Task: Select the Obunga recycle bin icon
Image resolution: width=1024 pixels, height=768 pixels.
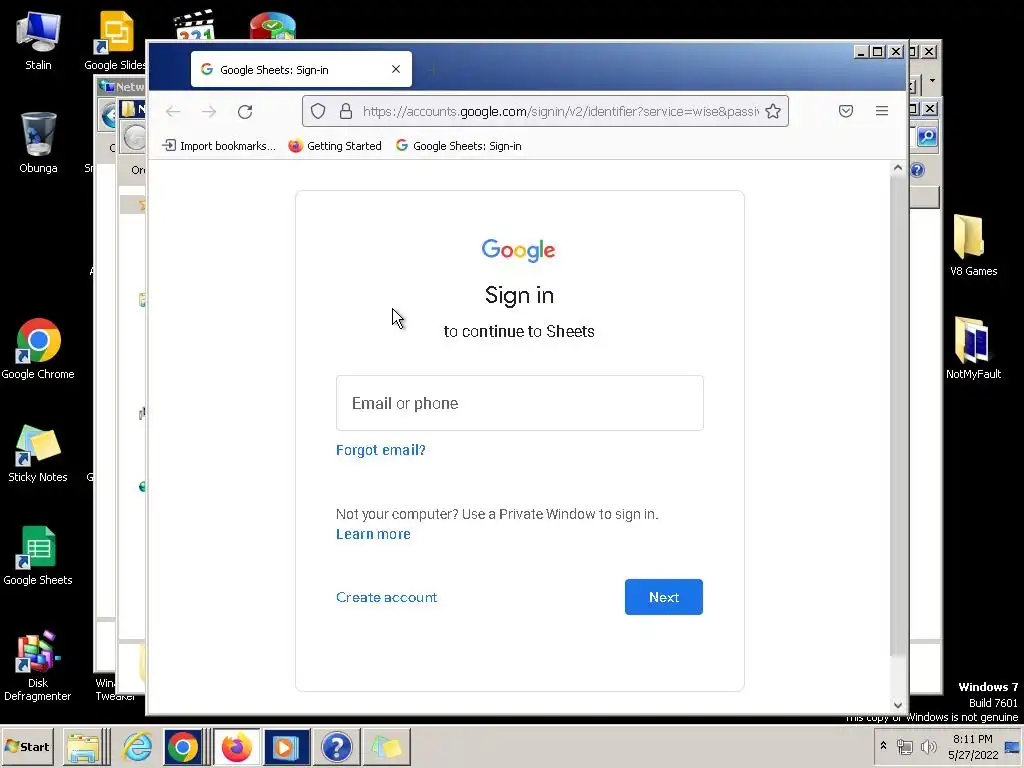Action: (x=38, y=142)
